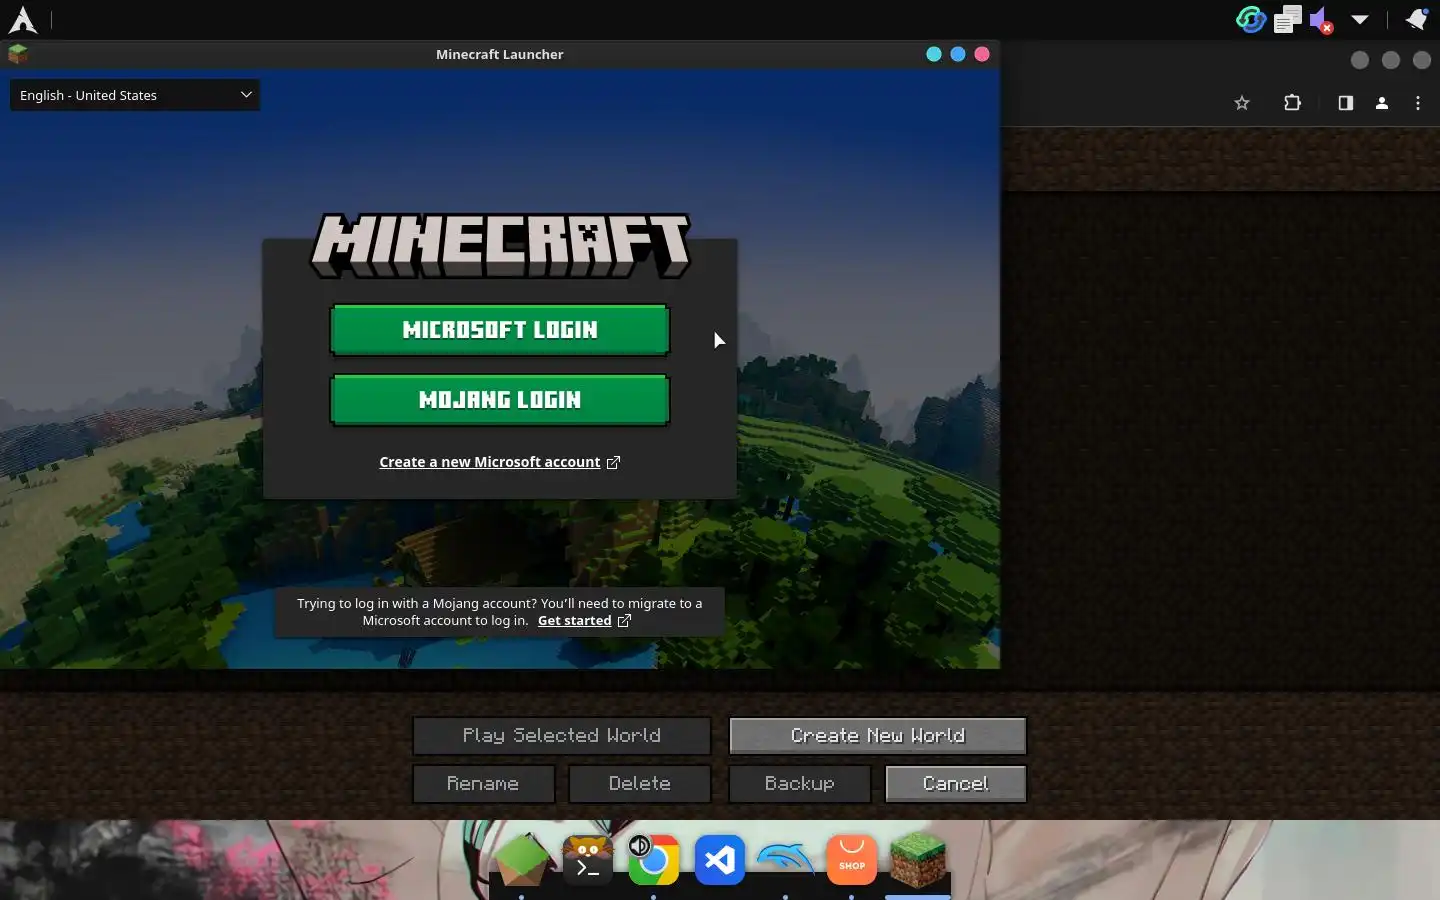
Task: Click the Minecraft grass block dock icon
Action: coord(918,860)
